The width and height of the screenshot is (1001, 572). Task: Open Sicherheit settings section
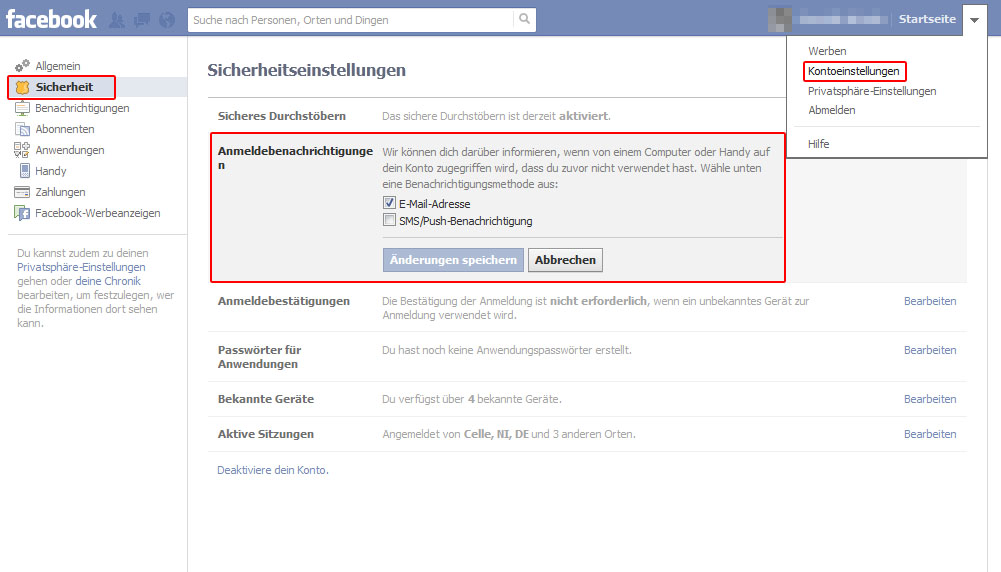tap(64, 87)
